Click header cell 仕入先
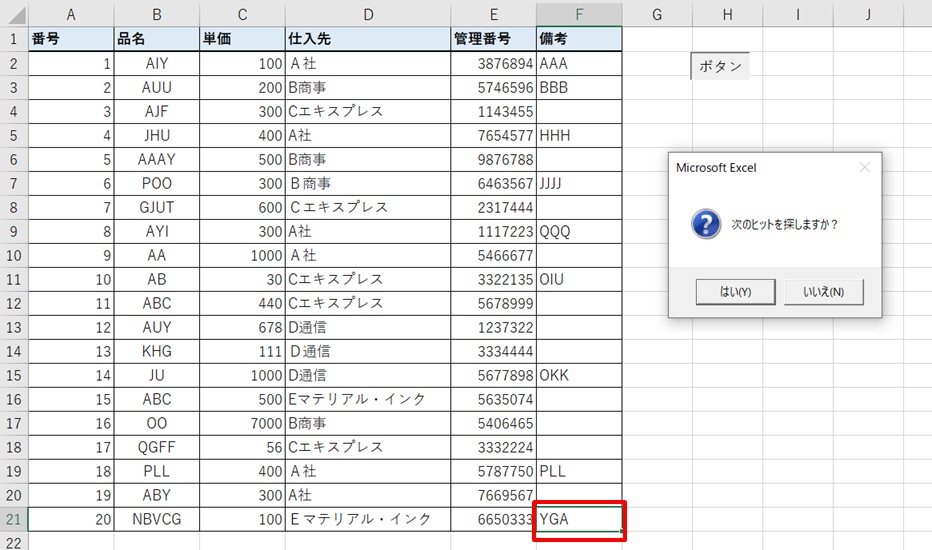932x550 pixels. 368,39
